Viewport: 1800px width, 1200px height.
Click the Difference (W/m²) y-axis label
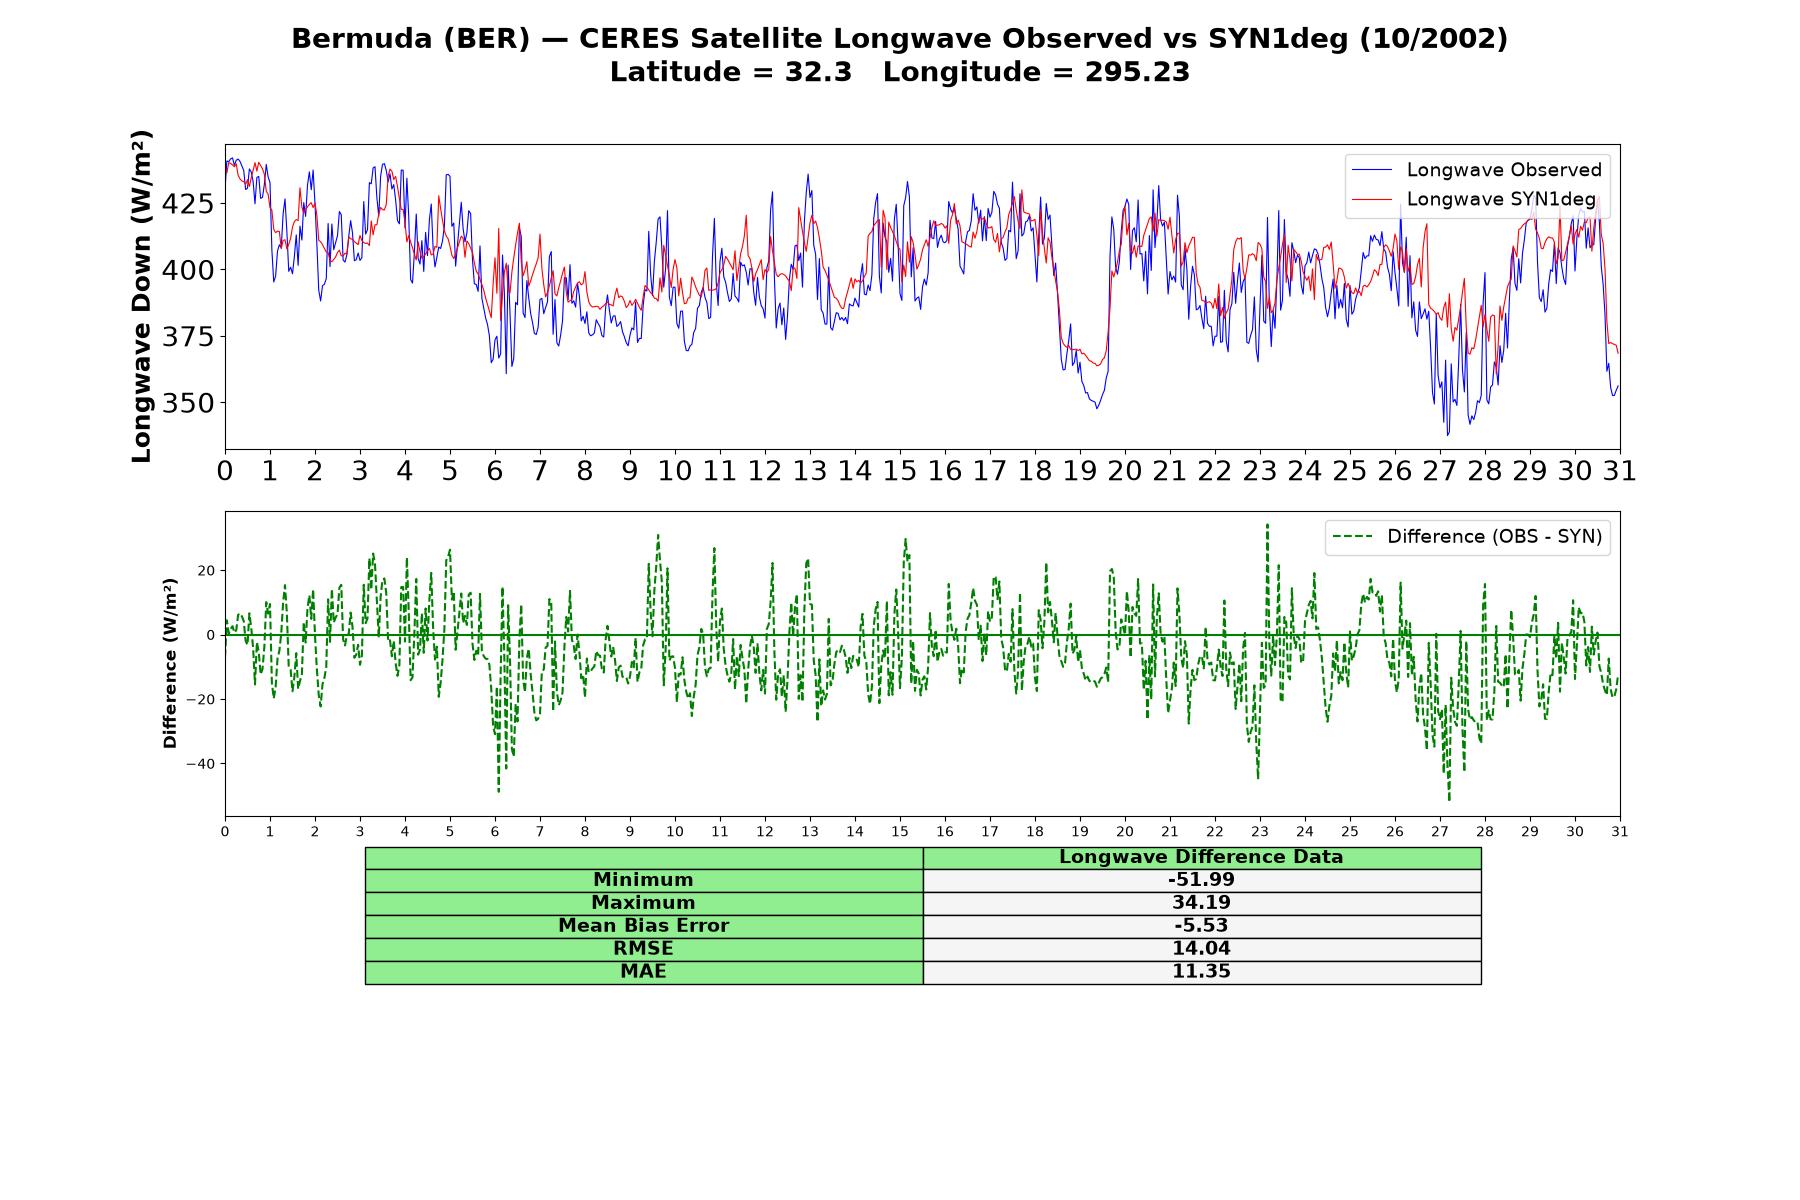pos(170,663)
